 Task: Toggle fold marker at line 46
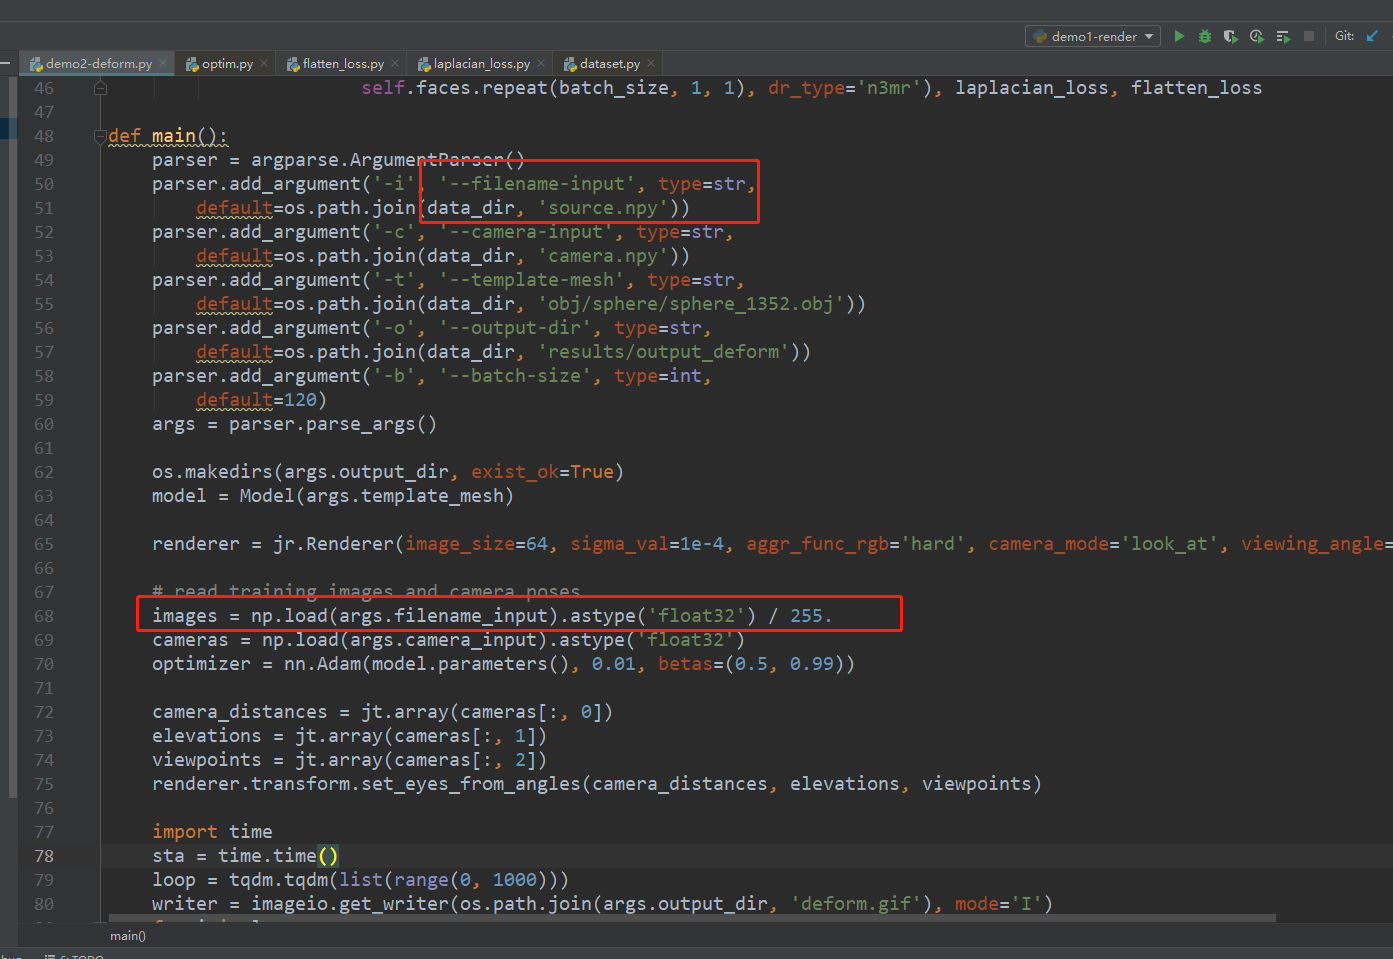pyautogui.click(x=100, y=88)
